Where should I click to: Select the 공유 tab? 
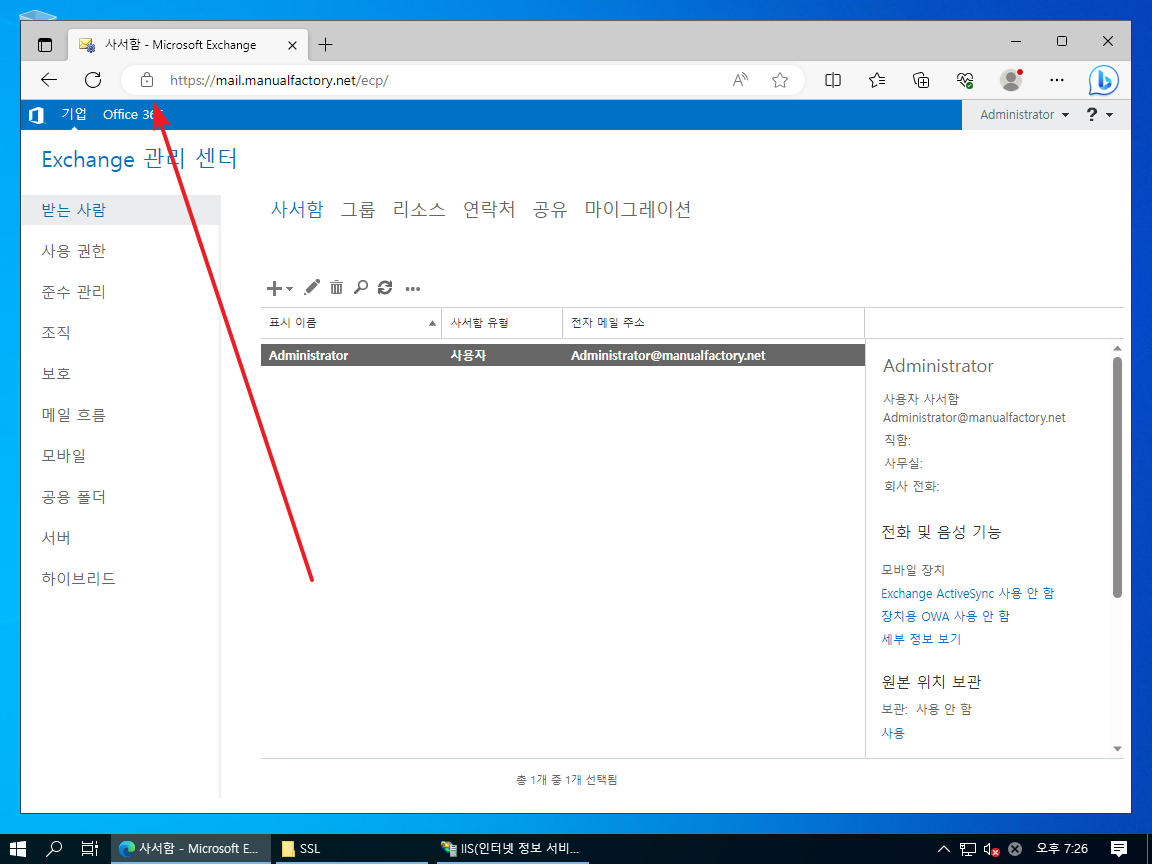pos(550,209)
